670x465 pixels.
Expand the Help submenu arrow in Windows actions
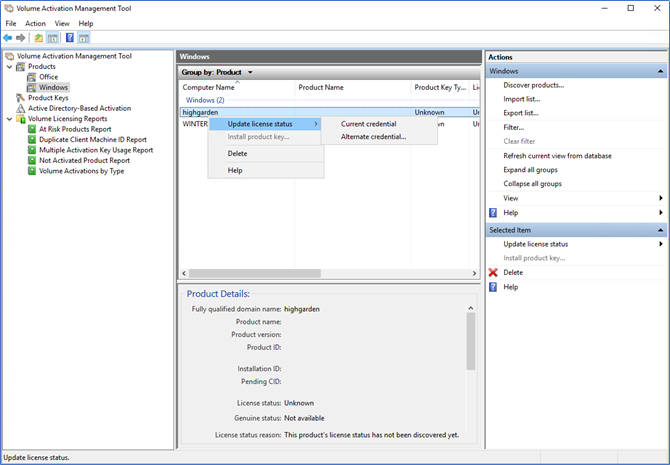click(661, 212)
